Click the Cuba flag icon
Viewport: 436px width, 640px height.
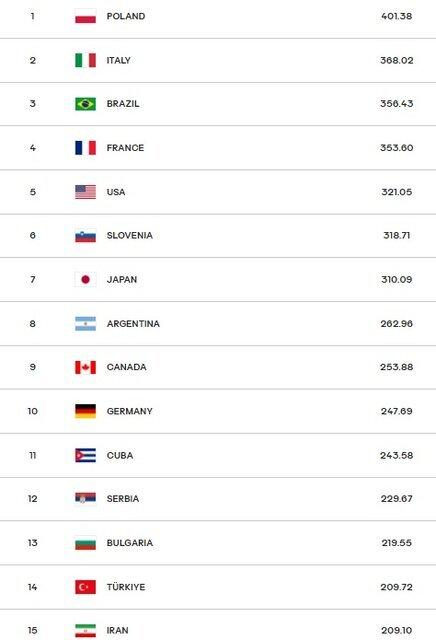pyautogui.click(x=85, y=455)
